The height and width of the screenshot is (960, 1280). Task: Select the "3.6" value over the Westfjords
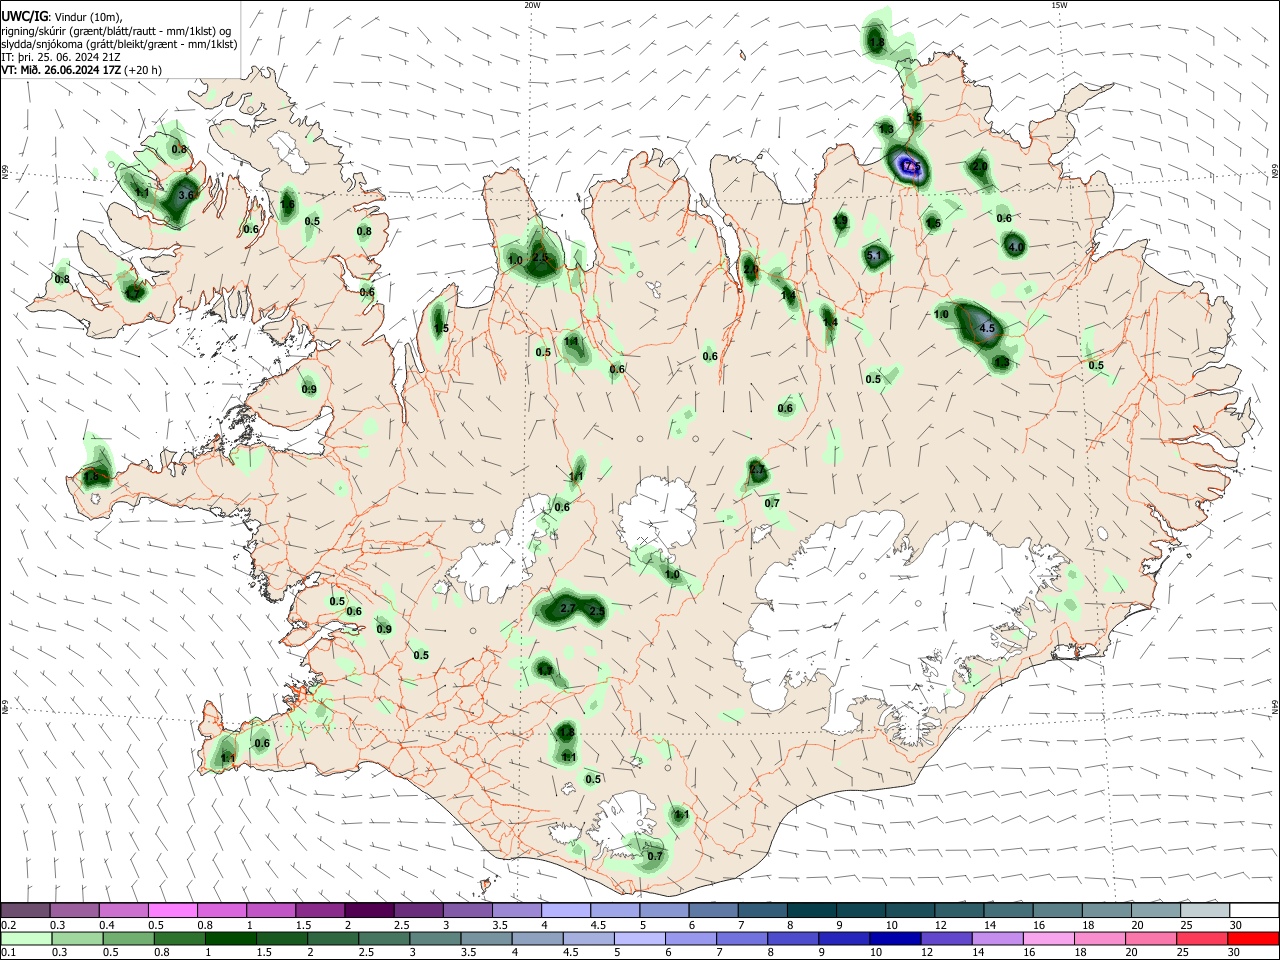185,195
